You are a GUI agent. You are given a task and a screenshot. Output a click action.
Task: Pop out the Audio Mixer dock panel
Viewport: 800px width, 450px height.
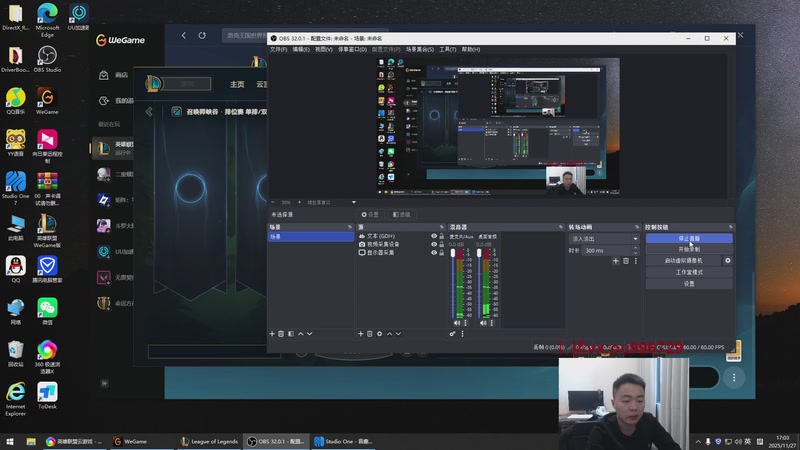click(x=561, y=227)
